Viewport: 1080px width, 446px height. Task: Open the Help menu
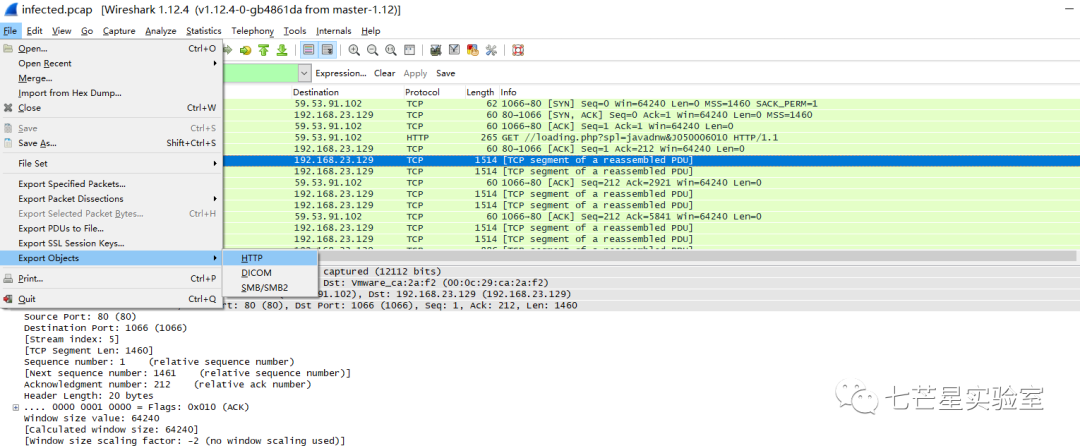click(x=371, y=31)
